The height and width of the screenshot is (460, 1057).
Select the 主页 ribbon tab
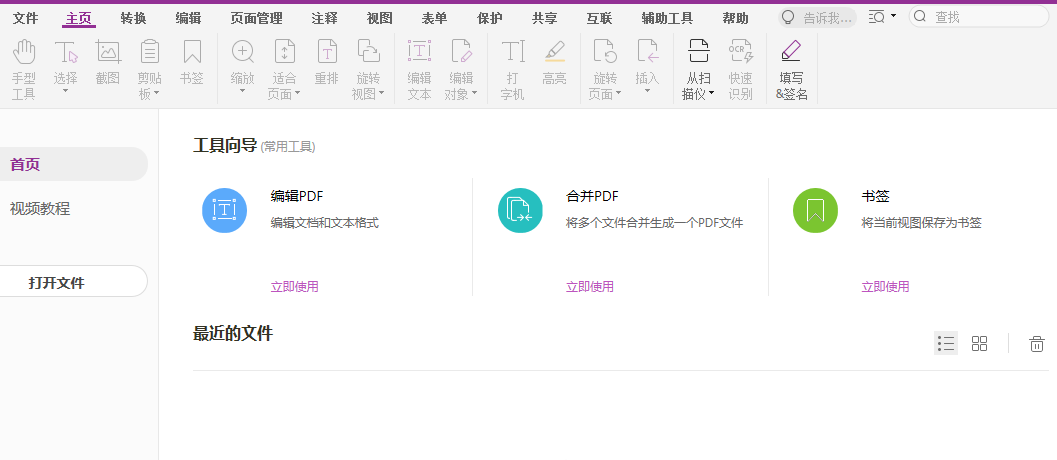click(79, 18)
